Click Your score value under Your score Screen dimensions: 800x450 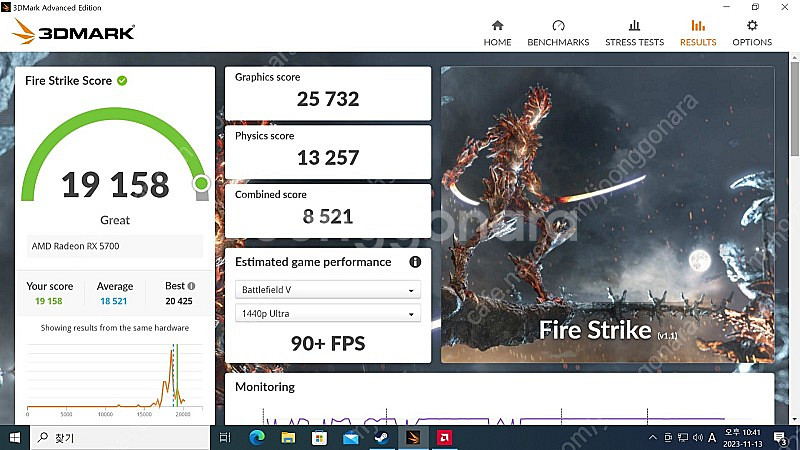click(x=48, y=301)
